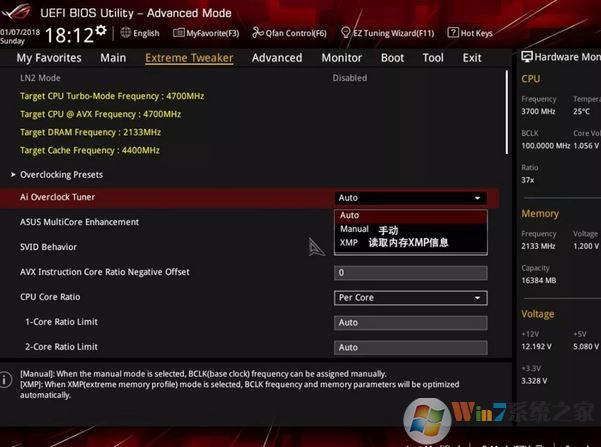
Task: Expand the Overclocking Presets submenu
Action: click(60, 175)
